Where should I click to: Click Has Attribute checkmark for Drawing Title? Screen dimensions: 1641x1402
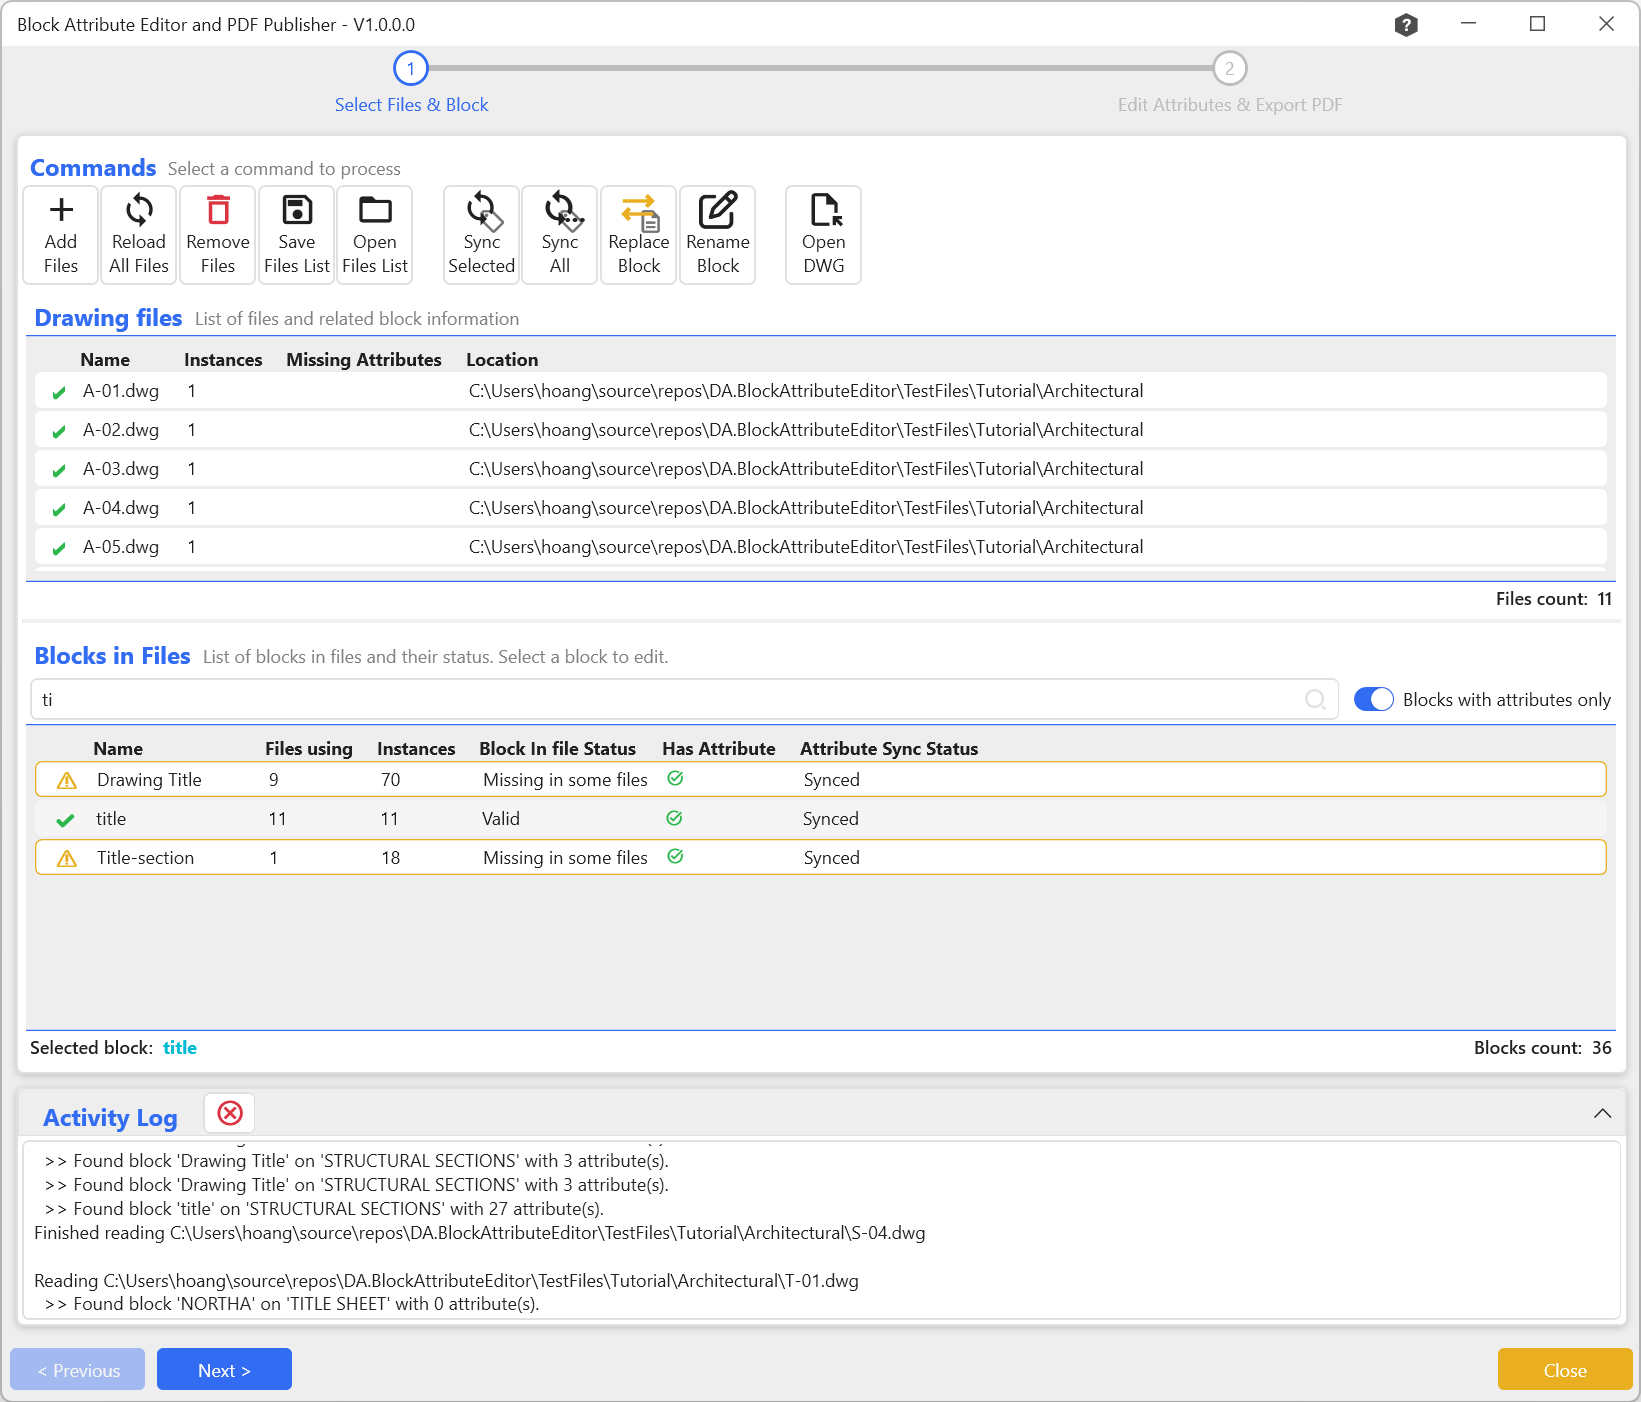[x=675, y=779]
